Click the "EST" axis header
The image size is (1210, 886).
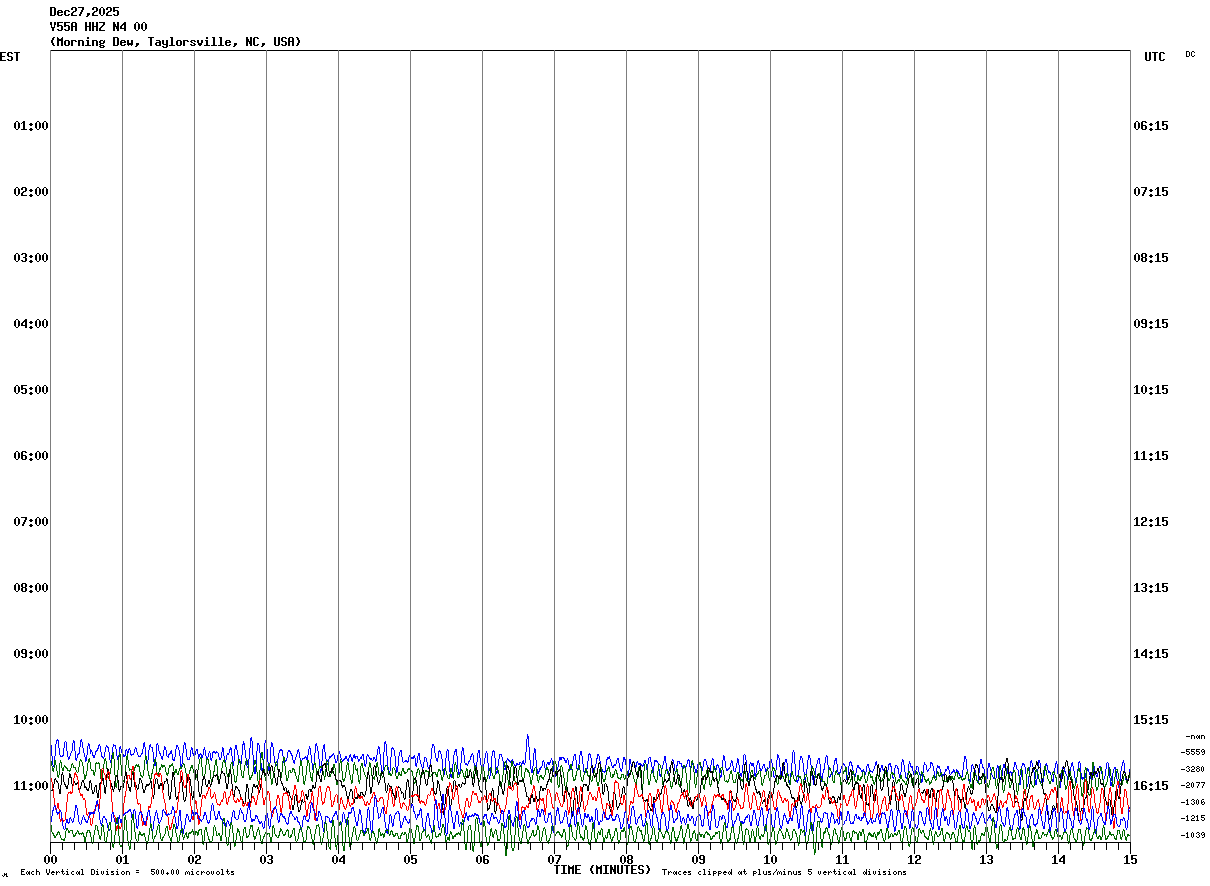tap(10, 57)
